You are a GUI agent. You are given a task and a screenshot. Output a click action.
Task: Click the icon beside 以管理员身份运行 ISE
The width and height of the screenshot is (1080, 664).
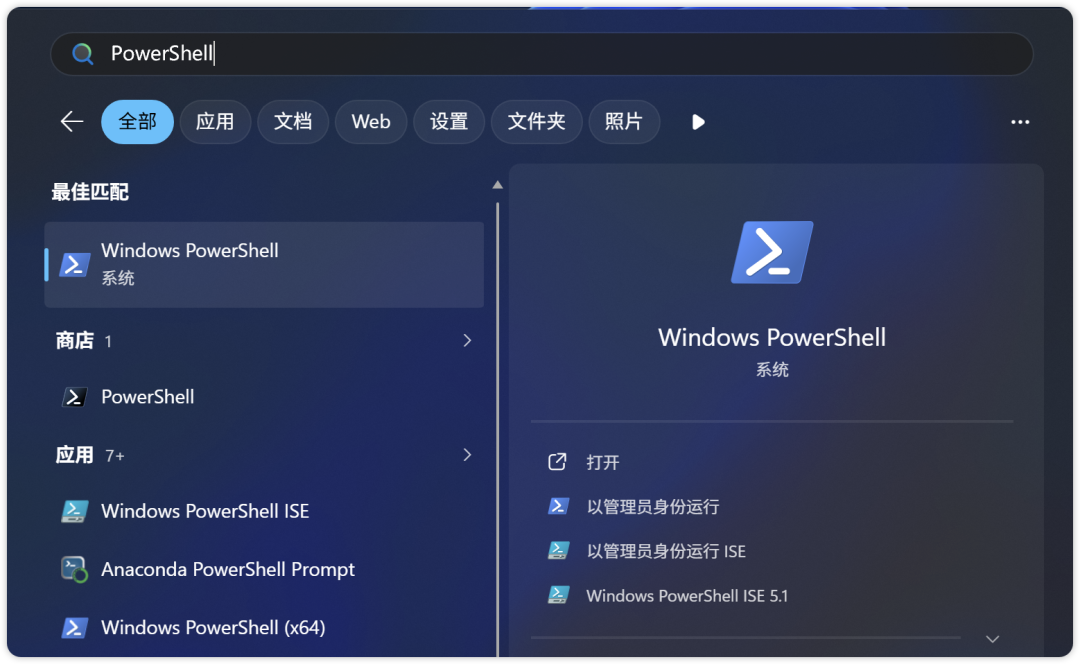[x=558, y=550]
